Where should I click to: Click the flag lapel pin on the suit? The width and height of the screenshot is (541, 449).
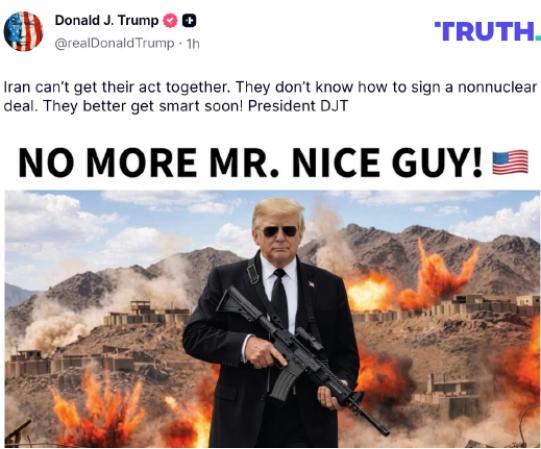pyautogui.click(x=311, y=284)
